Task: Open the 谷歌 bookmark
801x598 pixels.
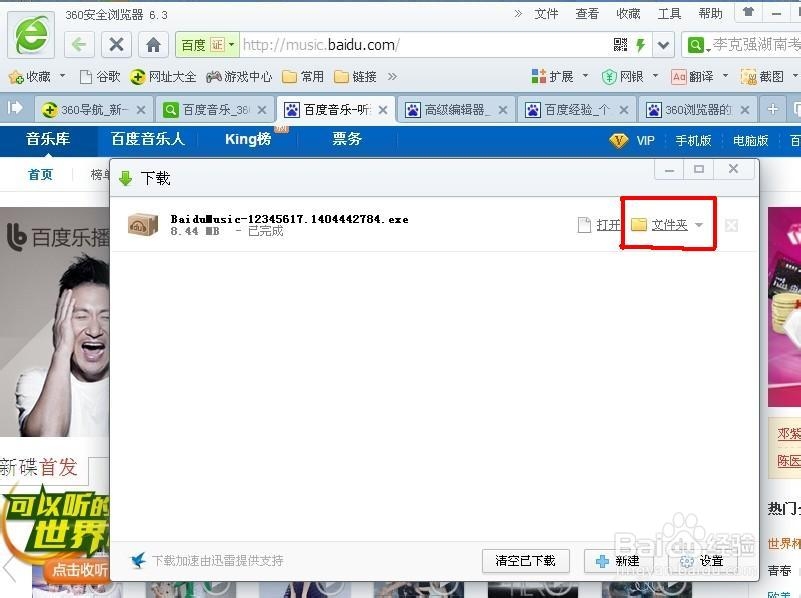Action: [100, 77]
